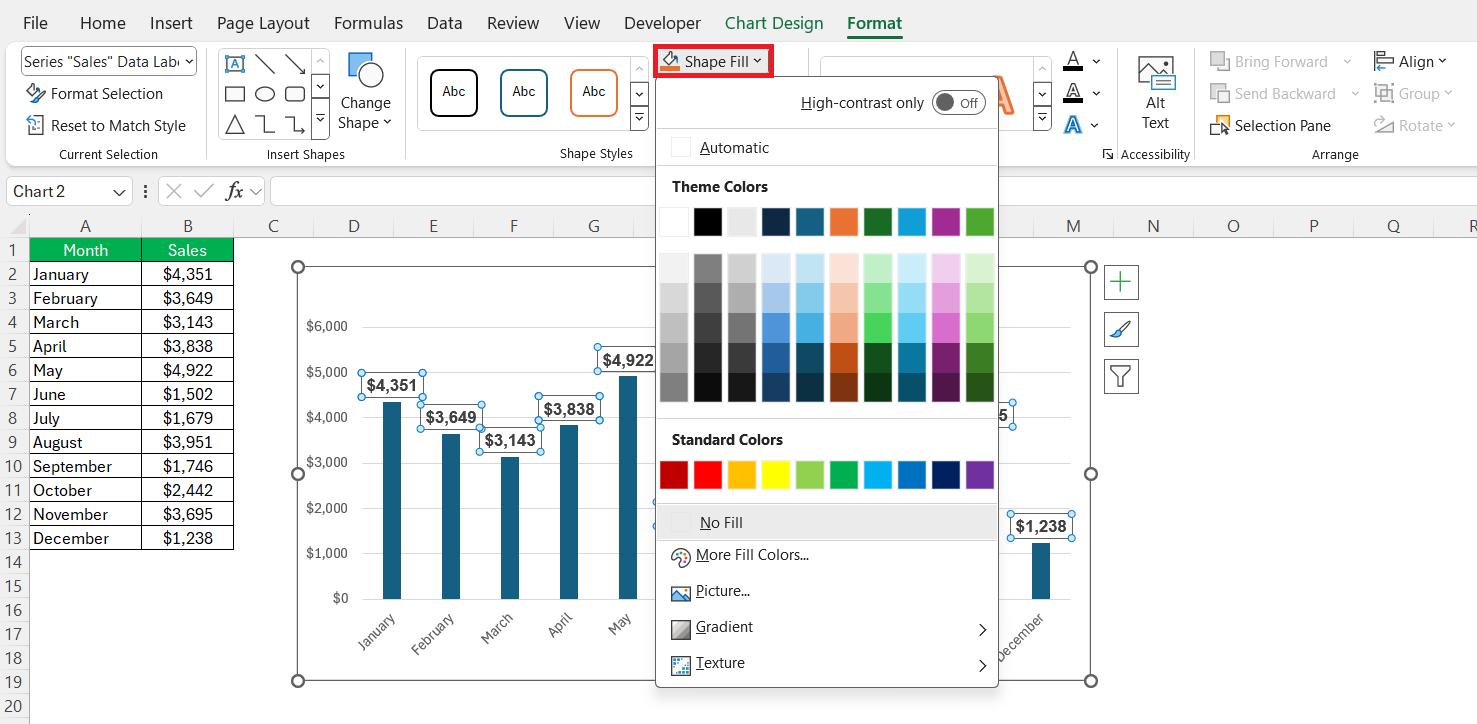Click the Alt Text button
Screen dimensions: 1477x724
(1155, 93)
